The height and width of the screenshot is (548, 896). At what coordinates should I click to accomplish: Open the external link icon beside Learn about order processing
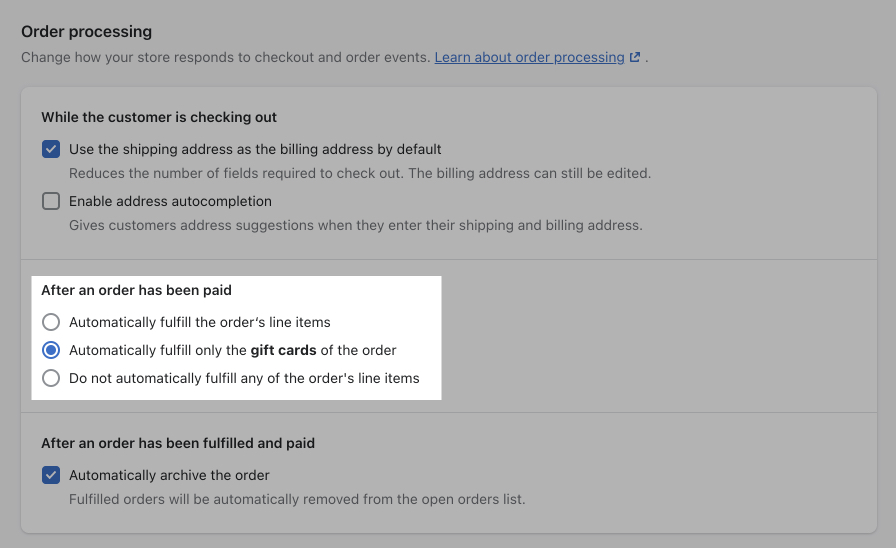[x=634, y=57]
